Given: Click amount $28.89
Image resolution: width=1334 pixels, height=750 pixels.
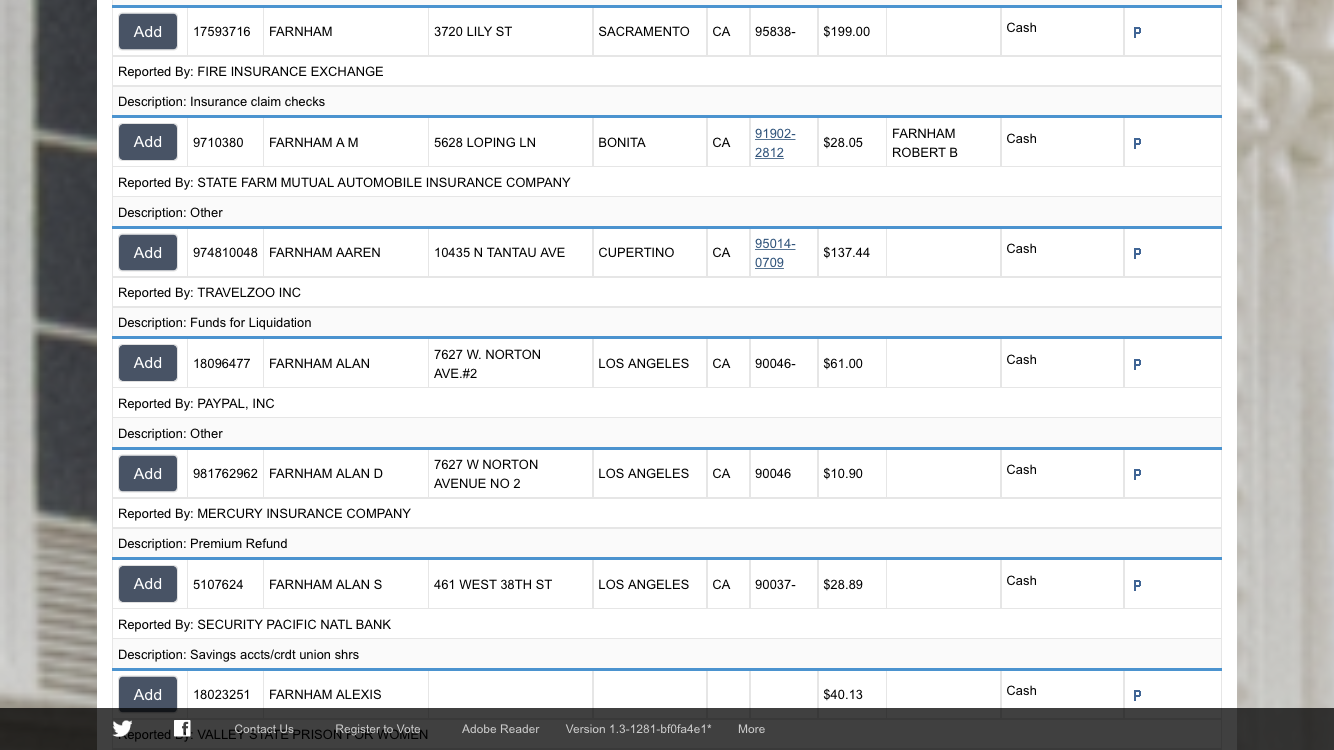Looking at the screenshot, I should pos(843,585).
